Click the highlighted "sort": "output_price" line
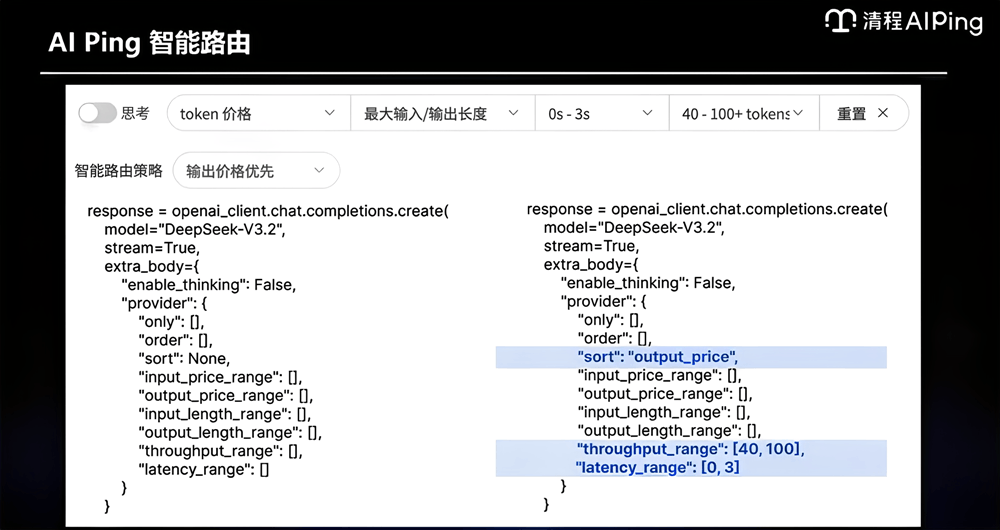 [x=691, y=357]
